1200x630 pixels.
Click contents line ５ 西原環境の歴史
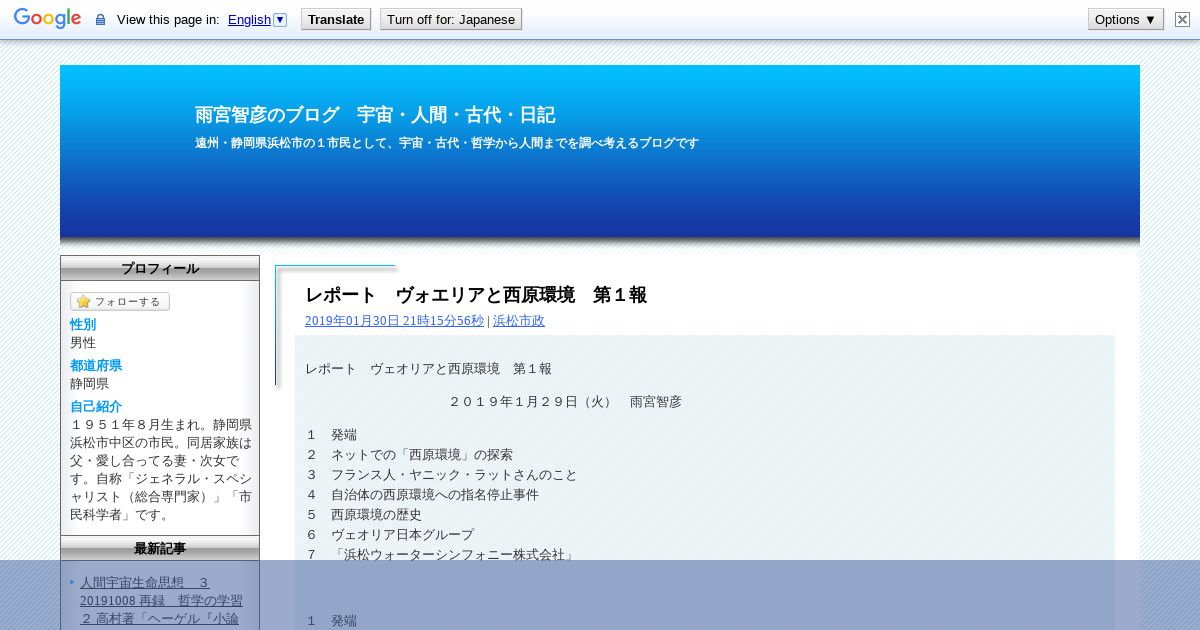click(364, 515)
